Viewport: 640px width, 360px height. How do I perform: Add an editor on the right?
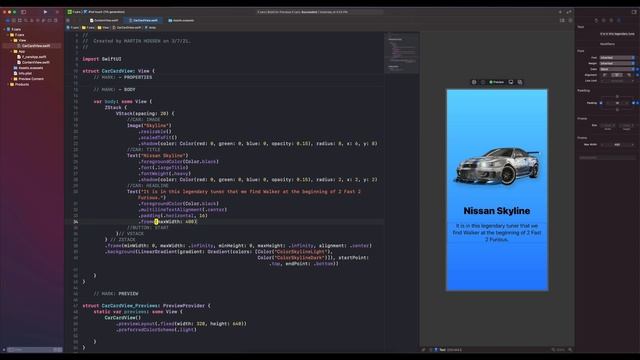click(571, 20)
